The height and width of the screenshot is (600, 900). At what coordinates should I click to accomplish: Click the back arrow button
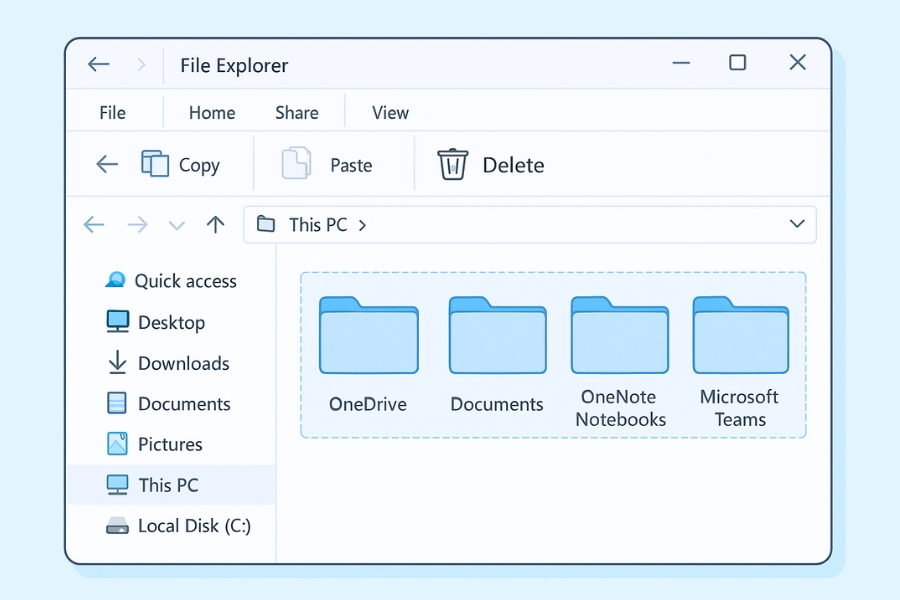[98, 63]
